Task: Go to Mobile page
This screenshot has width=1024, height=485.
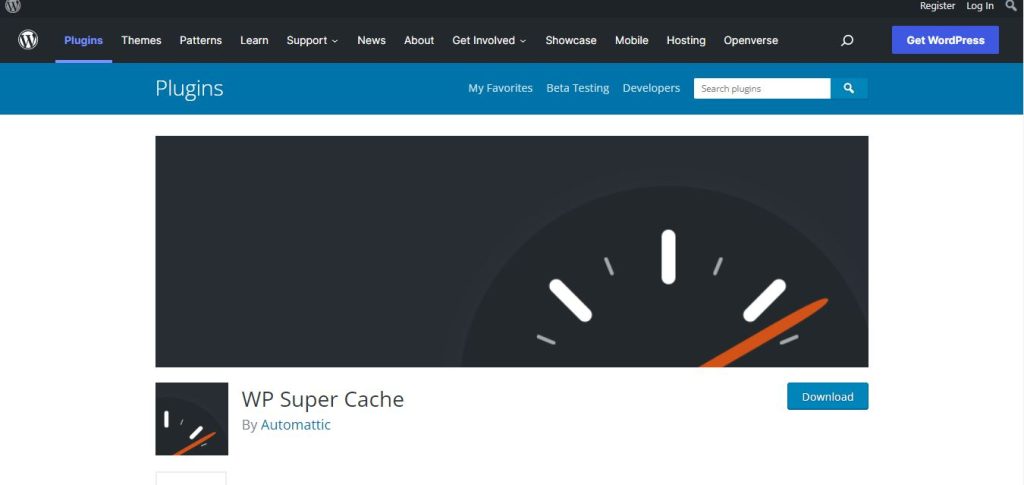Action: click(x=632, y=40)
